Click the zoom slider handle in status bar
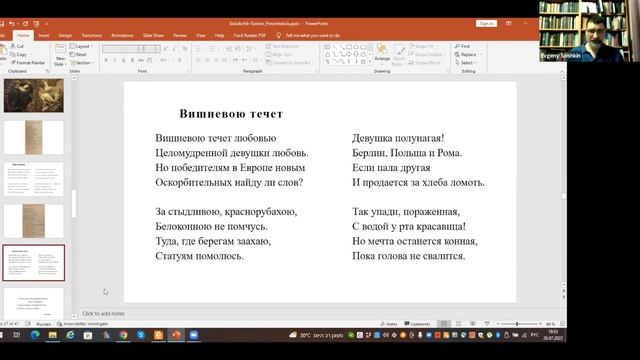This screenshot has width=640, height=360. pyautogui.click(x=517, y=324)
